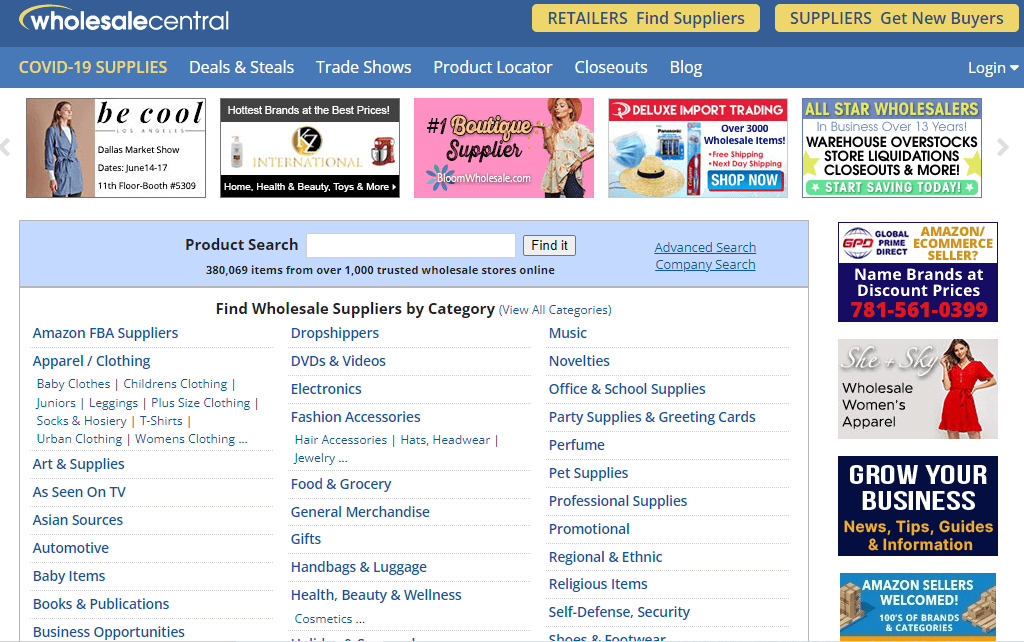The height and width of the screenshot is (642, 1024).
Task: Select Hair Accessories subcategory
Action: point(341,440)
